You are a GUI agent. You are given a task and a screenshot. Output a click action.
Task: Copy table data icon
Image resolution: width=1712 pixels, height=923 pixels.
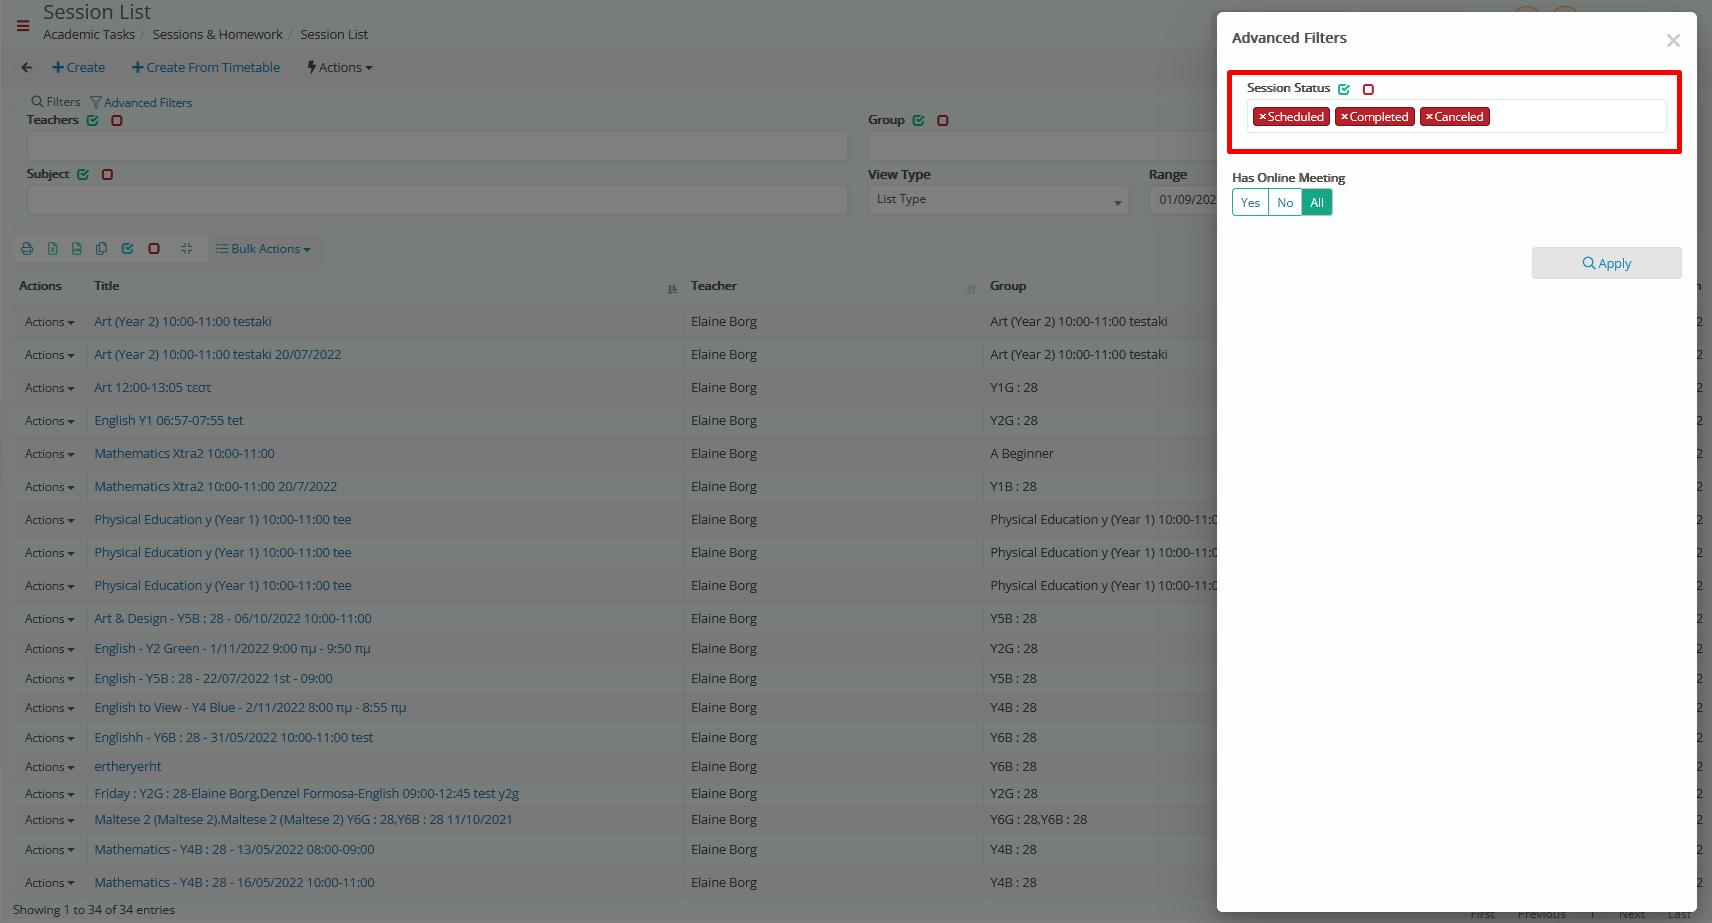coord(101,249)
